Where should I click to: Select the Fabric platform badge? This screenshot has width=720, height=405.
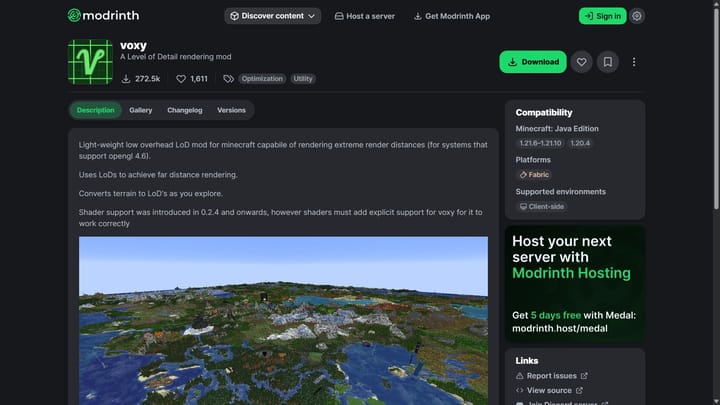[x=534, y=174]
